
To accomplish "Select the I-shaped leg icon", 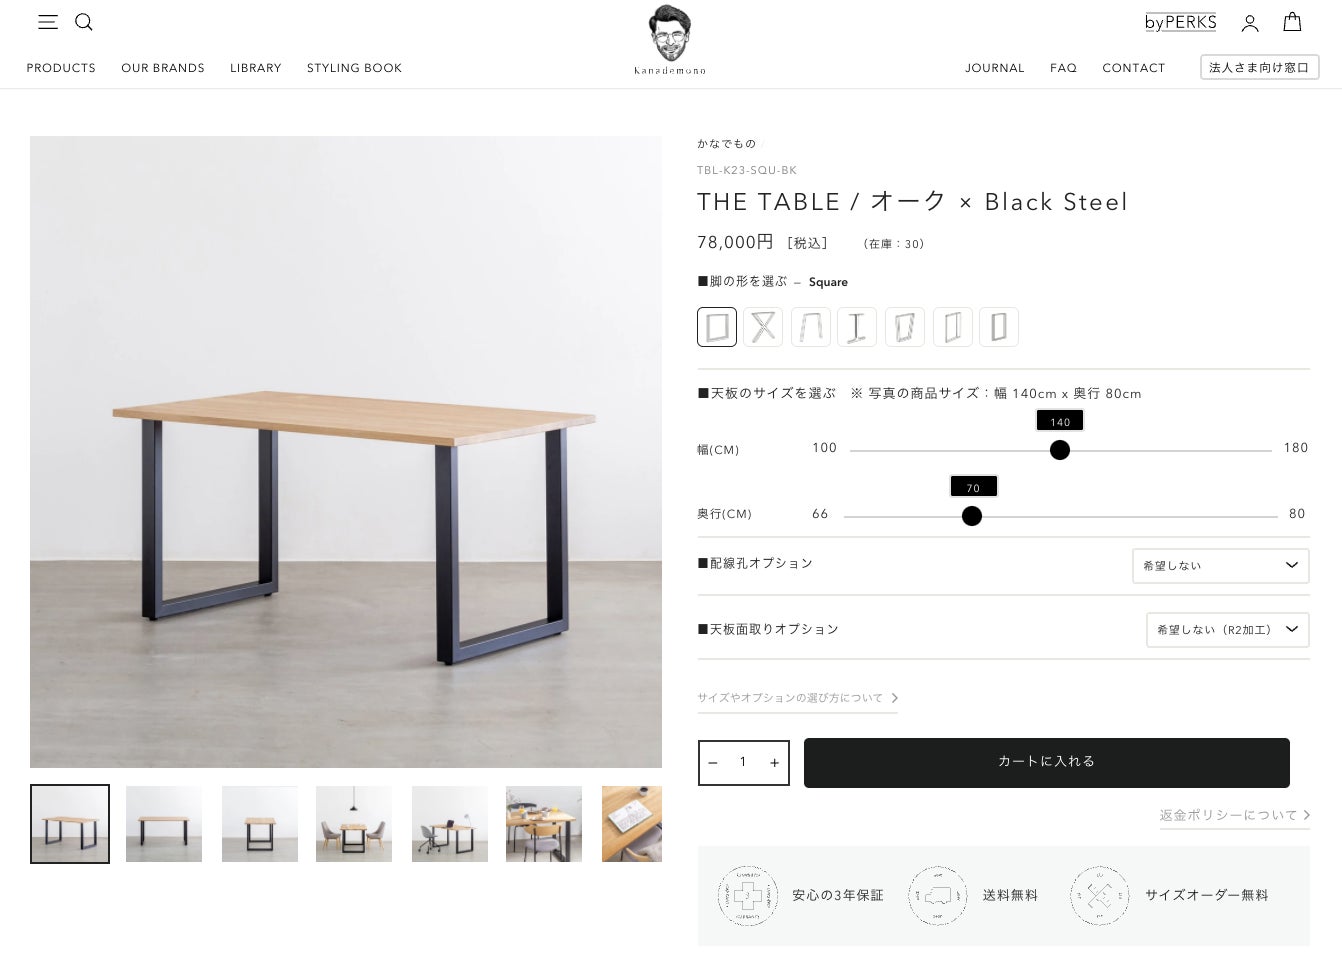I will [x=857, y=327].
